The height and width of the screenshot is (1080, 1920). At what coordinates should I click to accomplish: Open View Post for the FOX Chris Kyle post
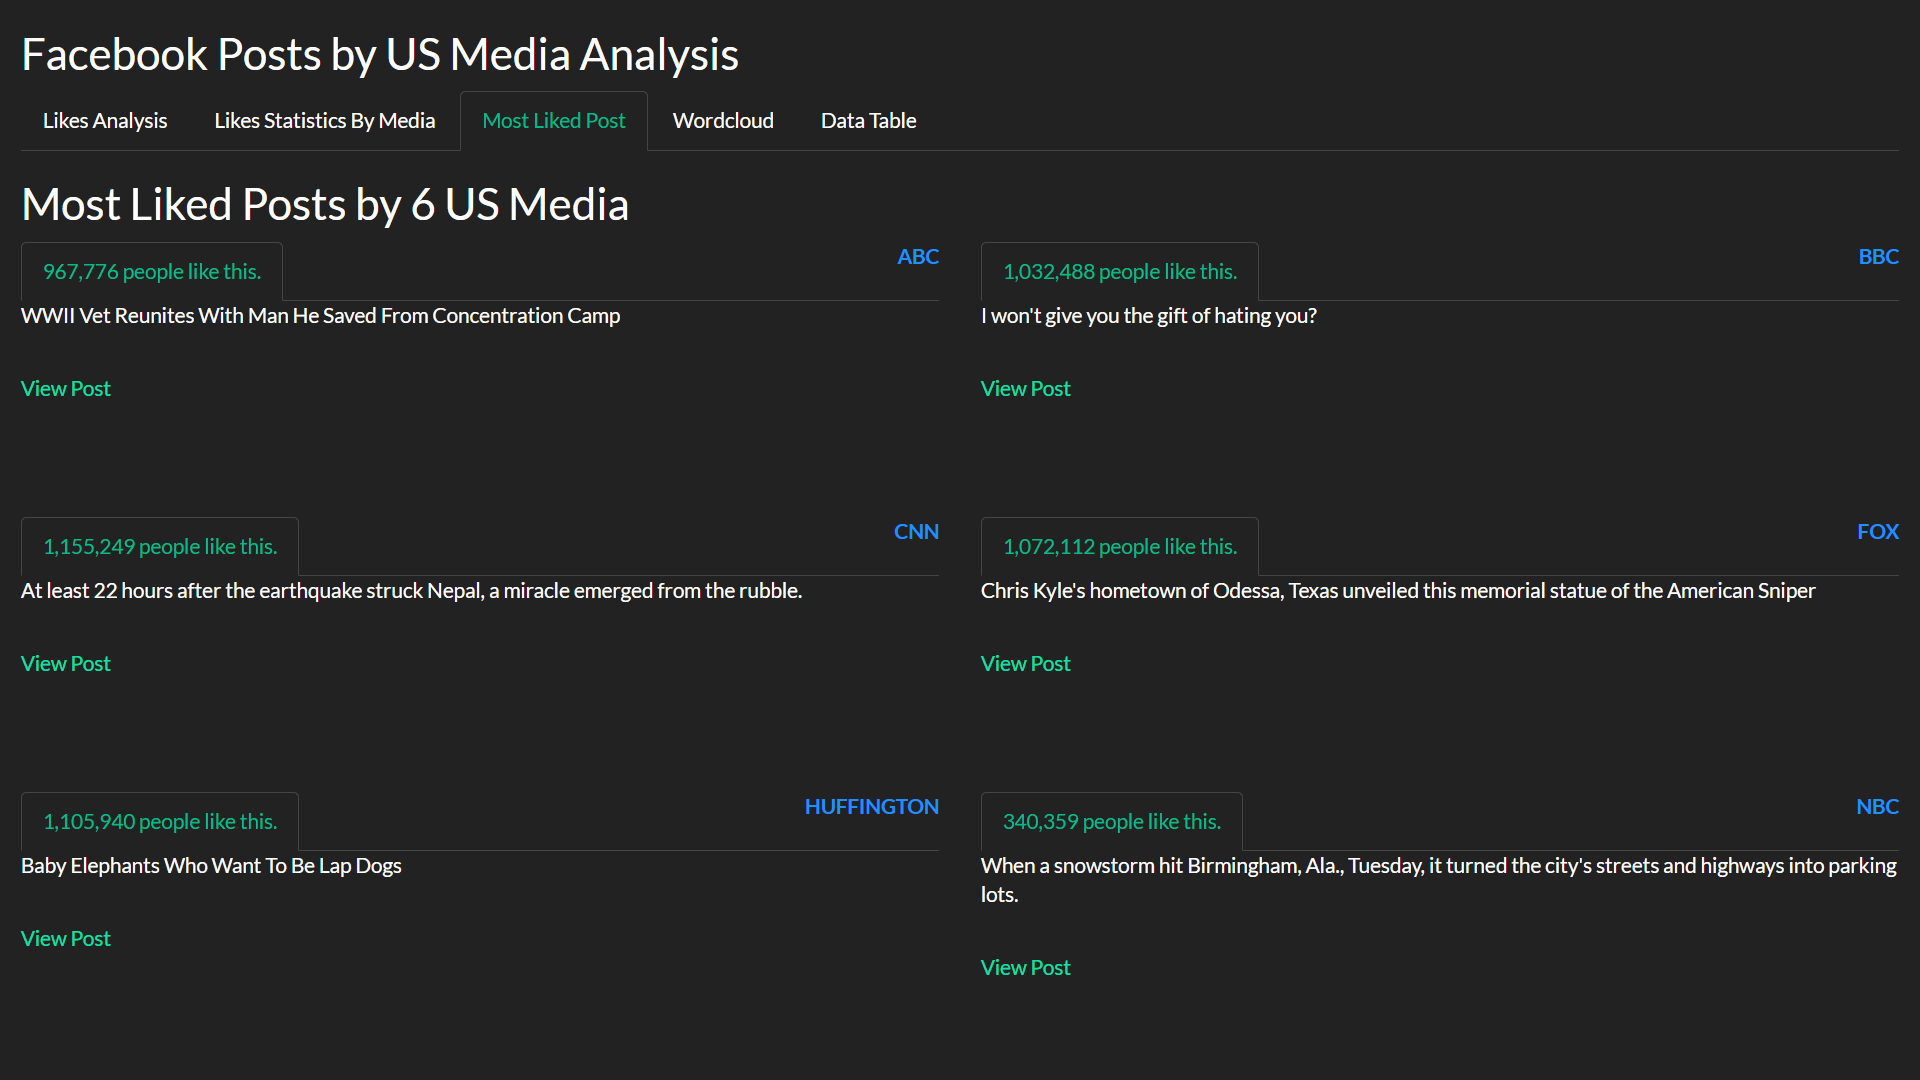tap(1025, 664)
